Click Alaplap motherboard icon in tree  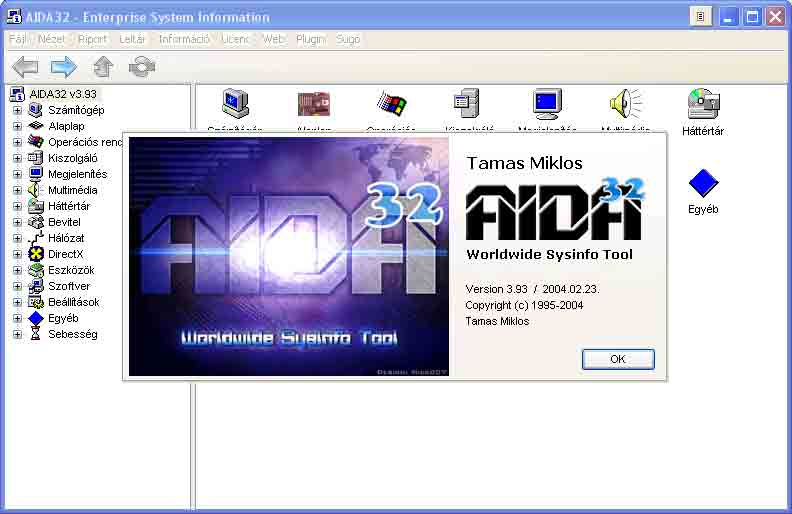[x=35, y=126]
